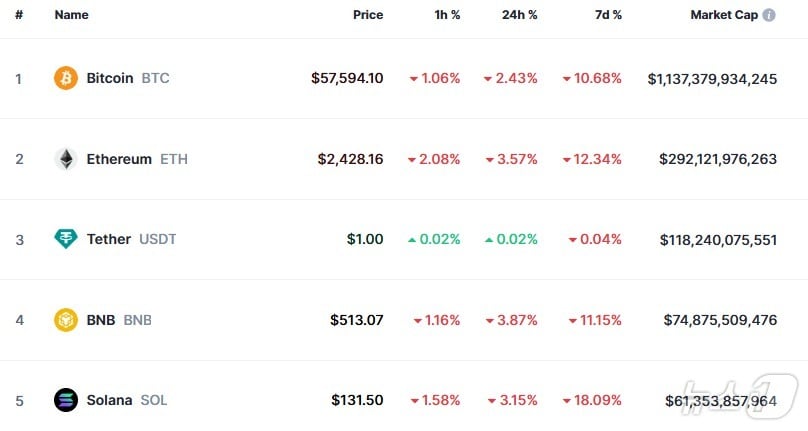Image resolution: width=808 pixels, height=431 pixels.
Task: Click the BNB logo icon
Action: tap(66, 320)
